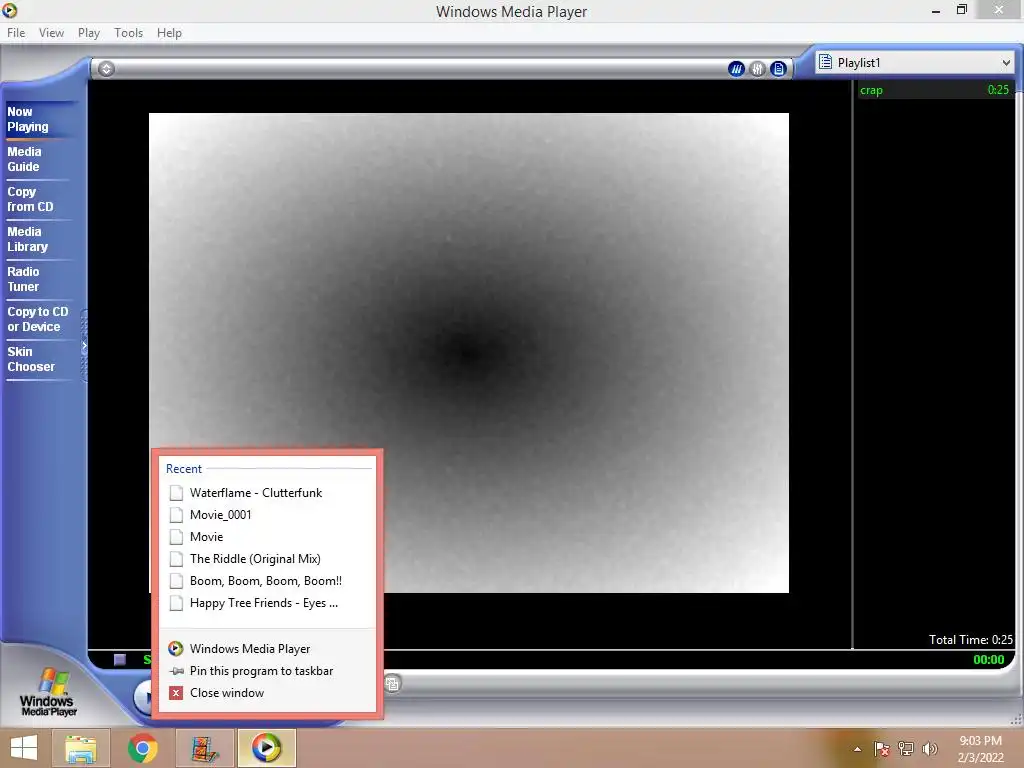
Task: Click the Windows Media Player taskbar icon
Action: point(266,748)
